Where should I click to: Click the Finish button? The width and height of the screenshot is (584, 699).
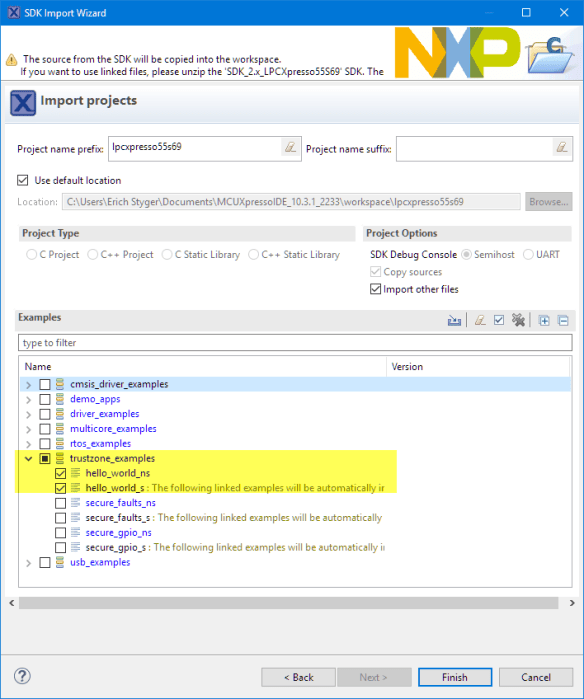tap(455, 677)
